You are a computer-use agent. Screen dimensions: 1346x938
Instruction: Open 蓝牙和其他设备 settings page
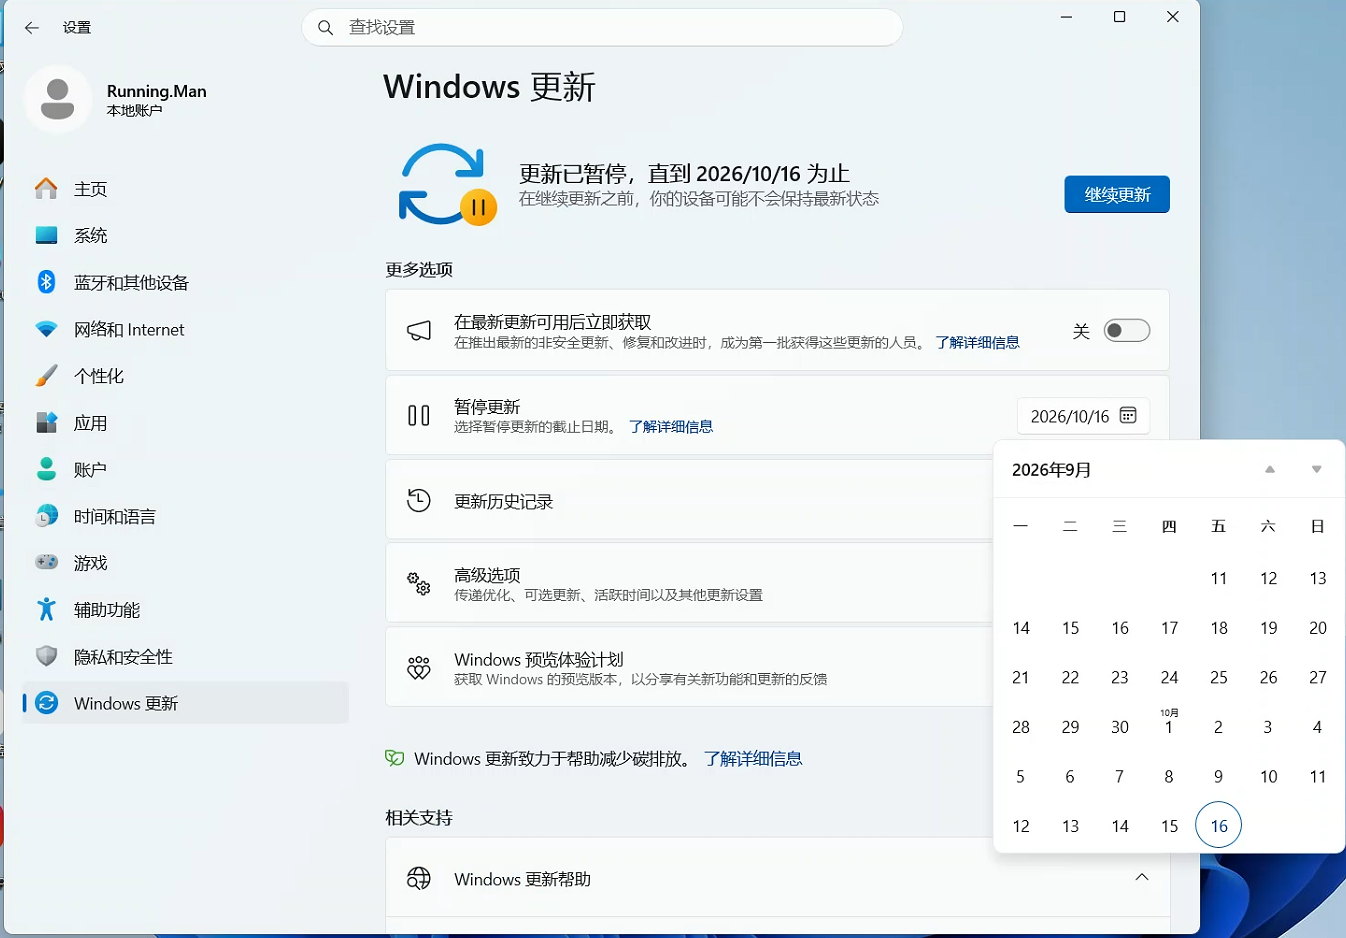coord(185,283)
